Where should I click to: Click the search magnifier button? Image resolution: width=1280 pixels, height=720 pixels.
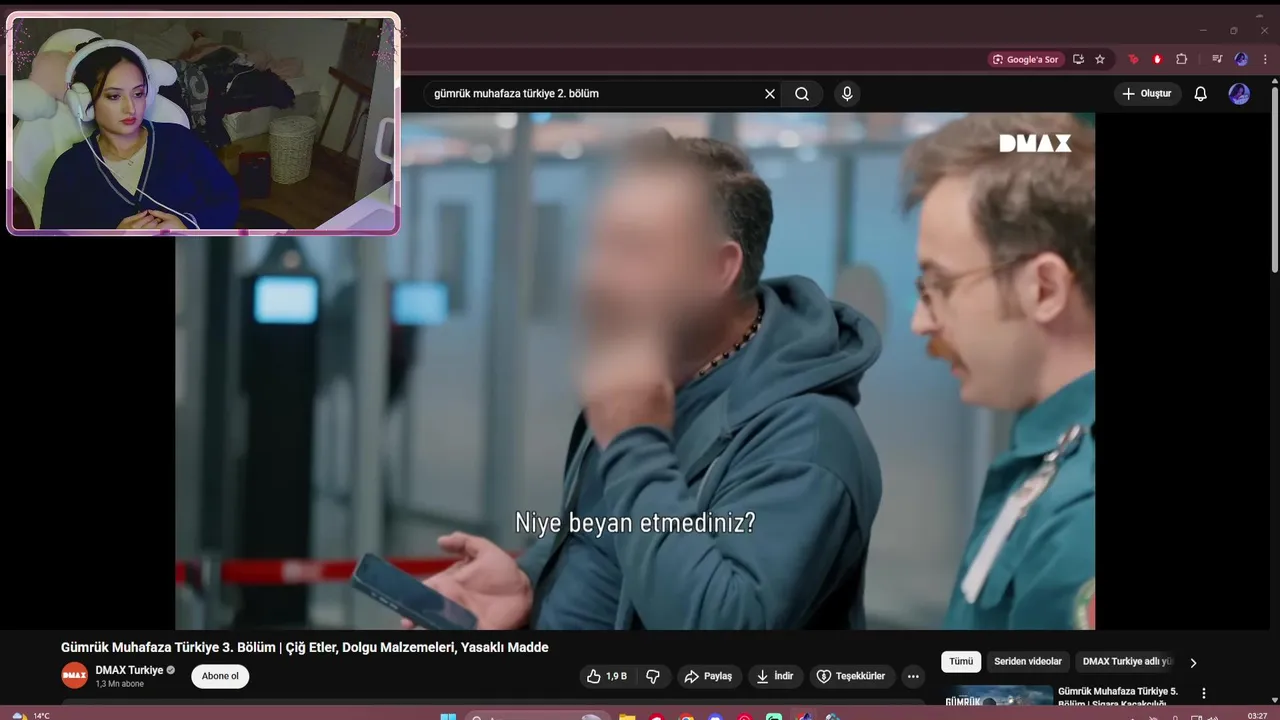point(802,94)
